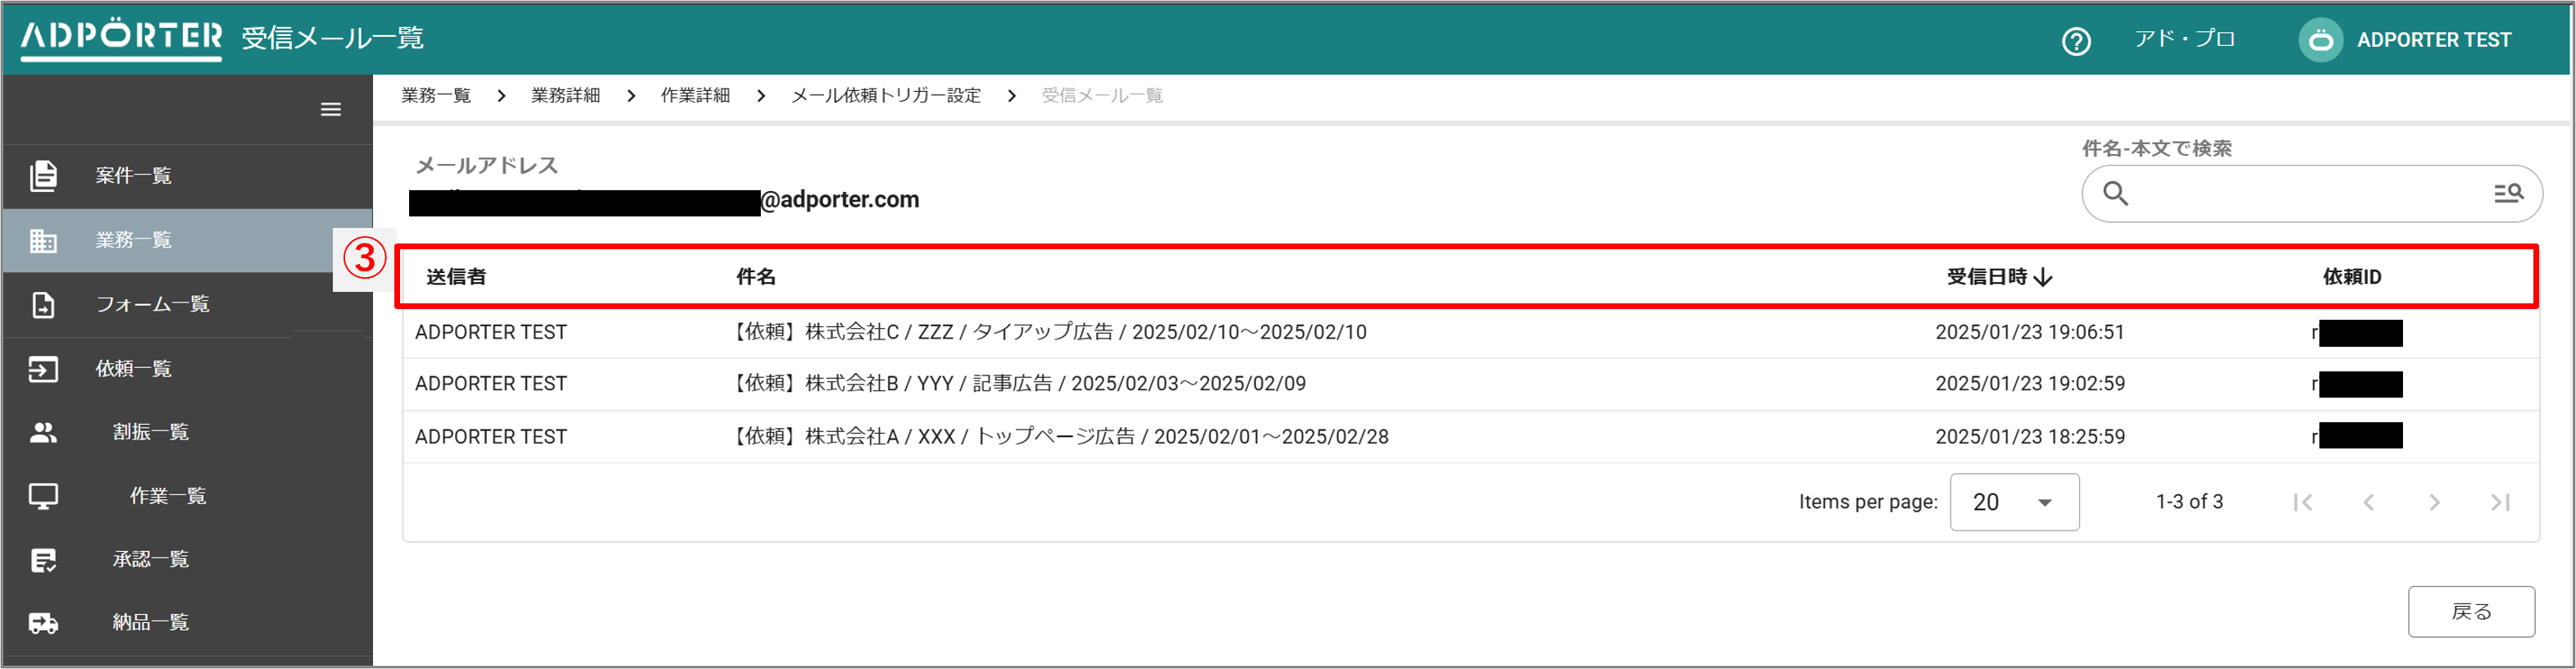This screenshot has height=669, width=2576.
Task: Click timestamp 2025/01/23 18:25:59
Action: pos(2030,437)
